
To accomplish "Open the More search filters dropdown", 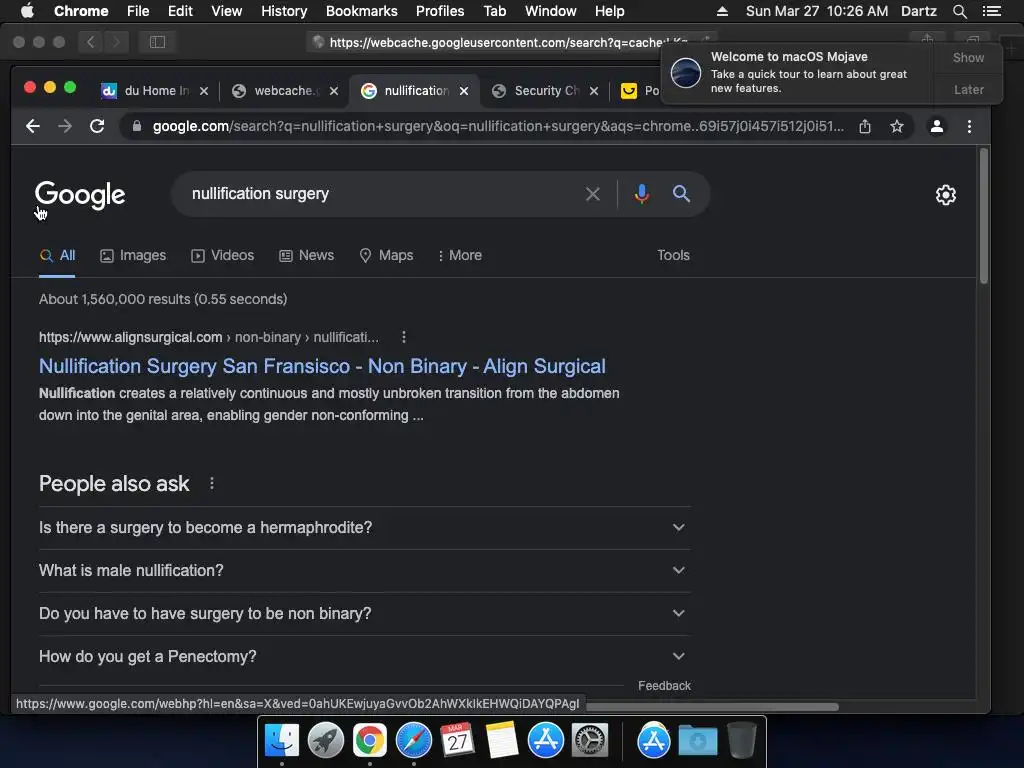I will pyautogui.click(x=460, y=255).
